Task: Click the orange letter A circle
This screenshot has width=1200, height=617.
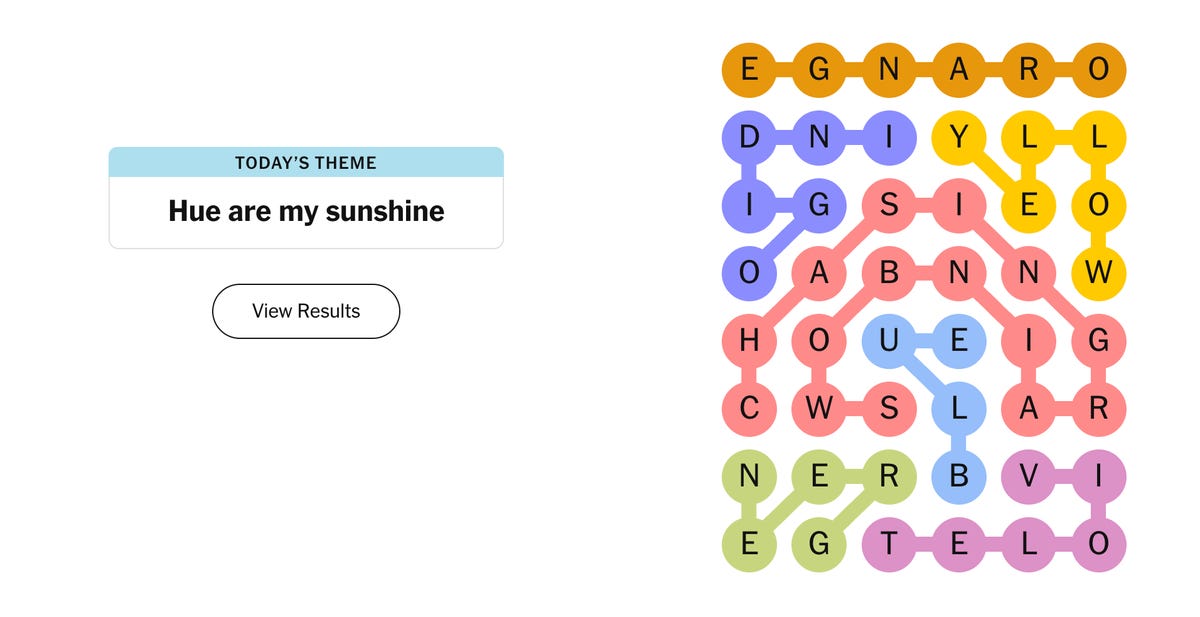Action: [959, 70]
